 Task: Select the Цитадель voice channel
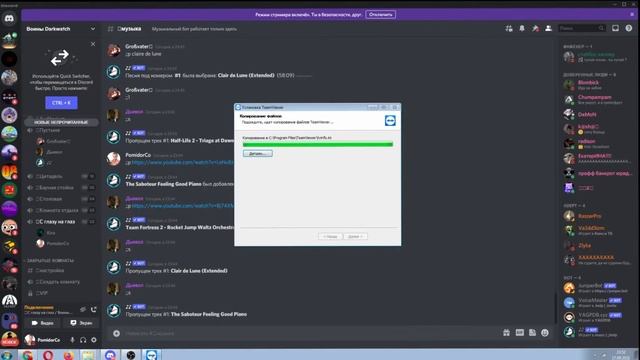(x=60, y=176)
